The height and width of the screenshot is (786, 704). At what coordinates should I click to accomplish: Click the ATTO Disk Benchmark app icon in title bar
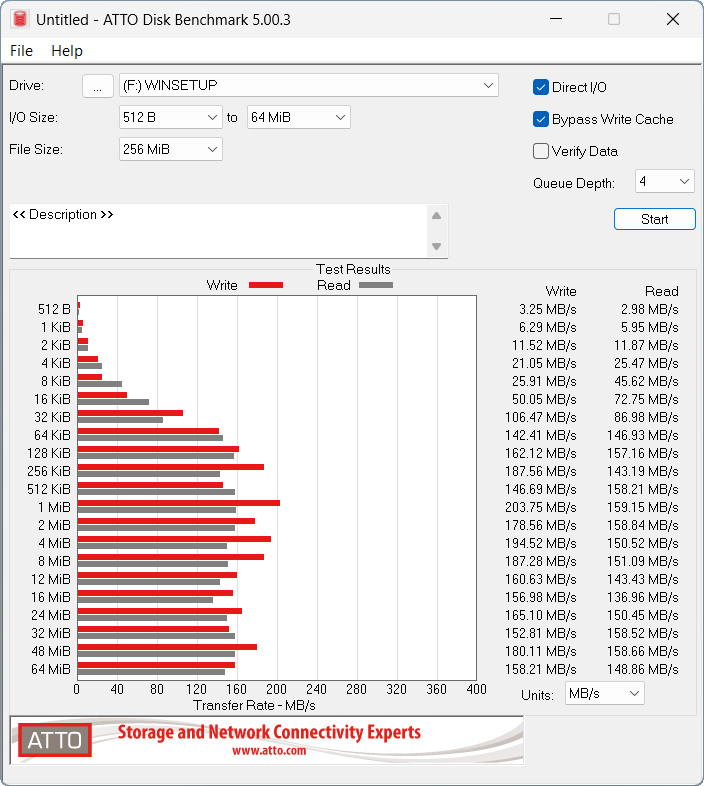20,19
